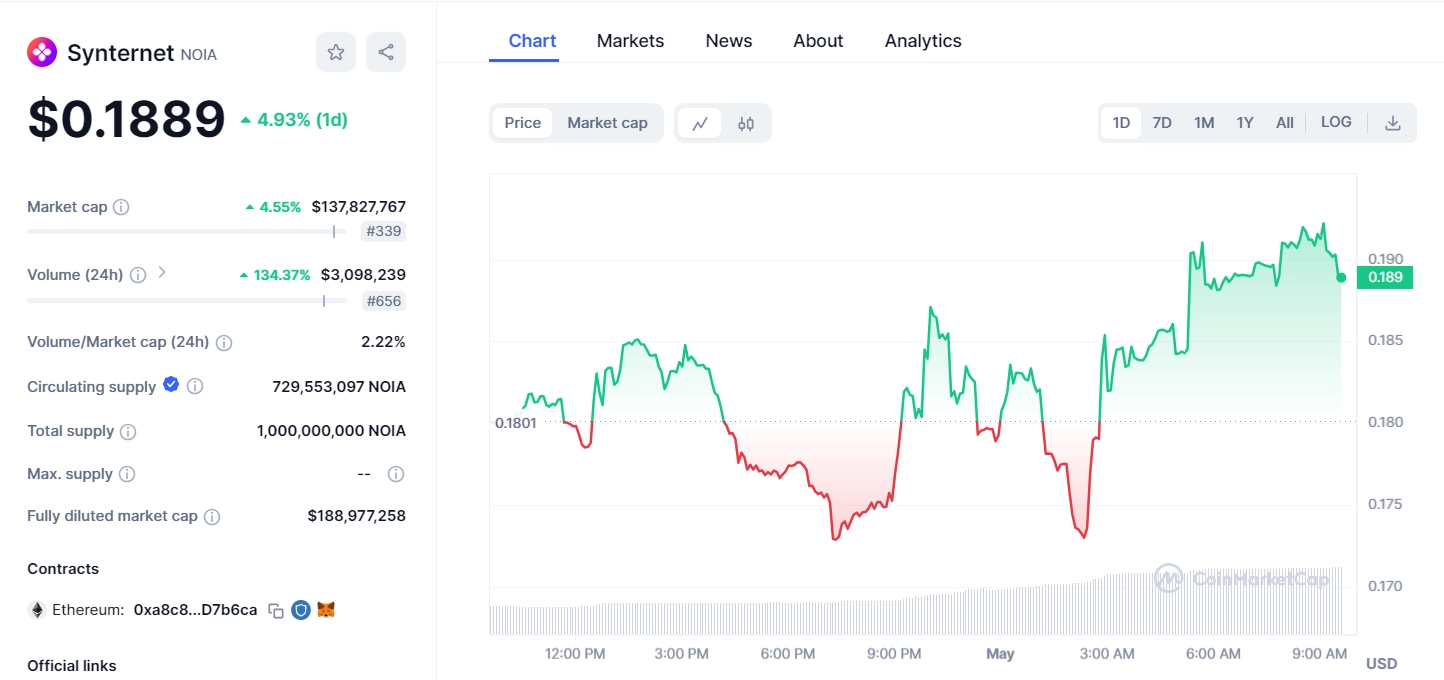Screen dimensions: 1444x680
Task: Open the Market cap info tooltip
Action: click(x=120, y=207)
